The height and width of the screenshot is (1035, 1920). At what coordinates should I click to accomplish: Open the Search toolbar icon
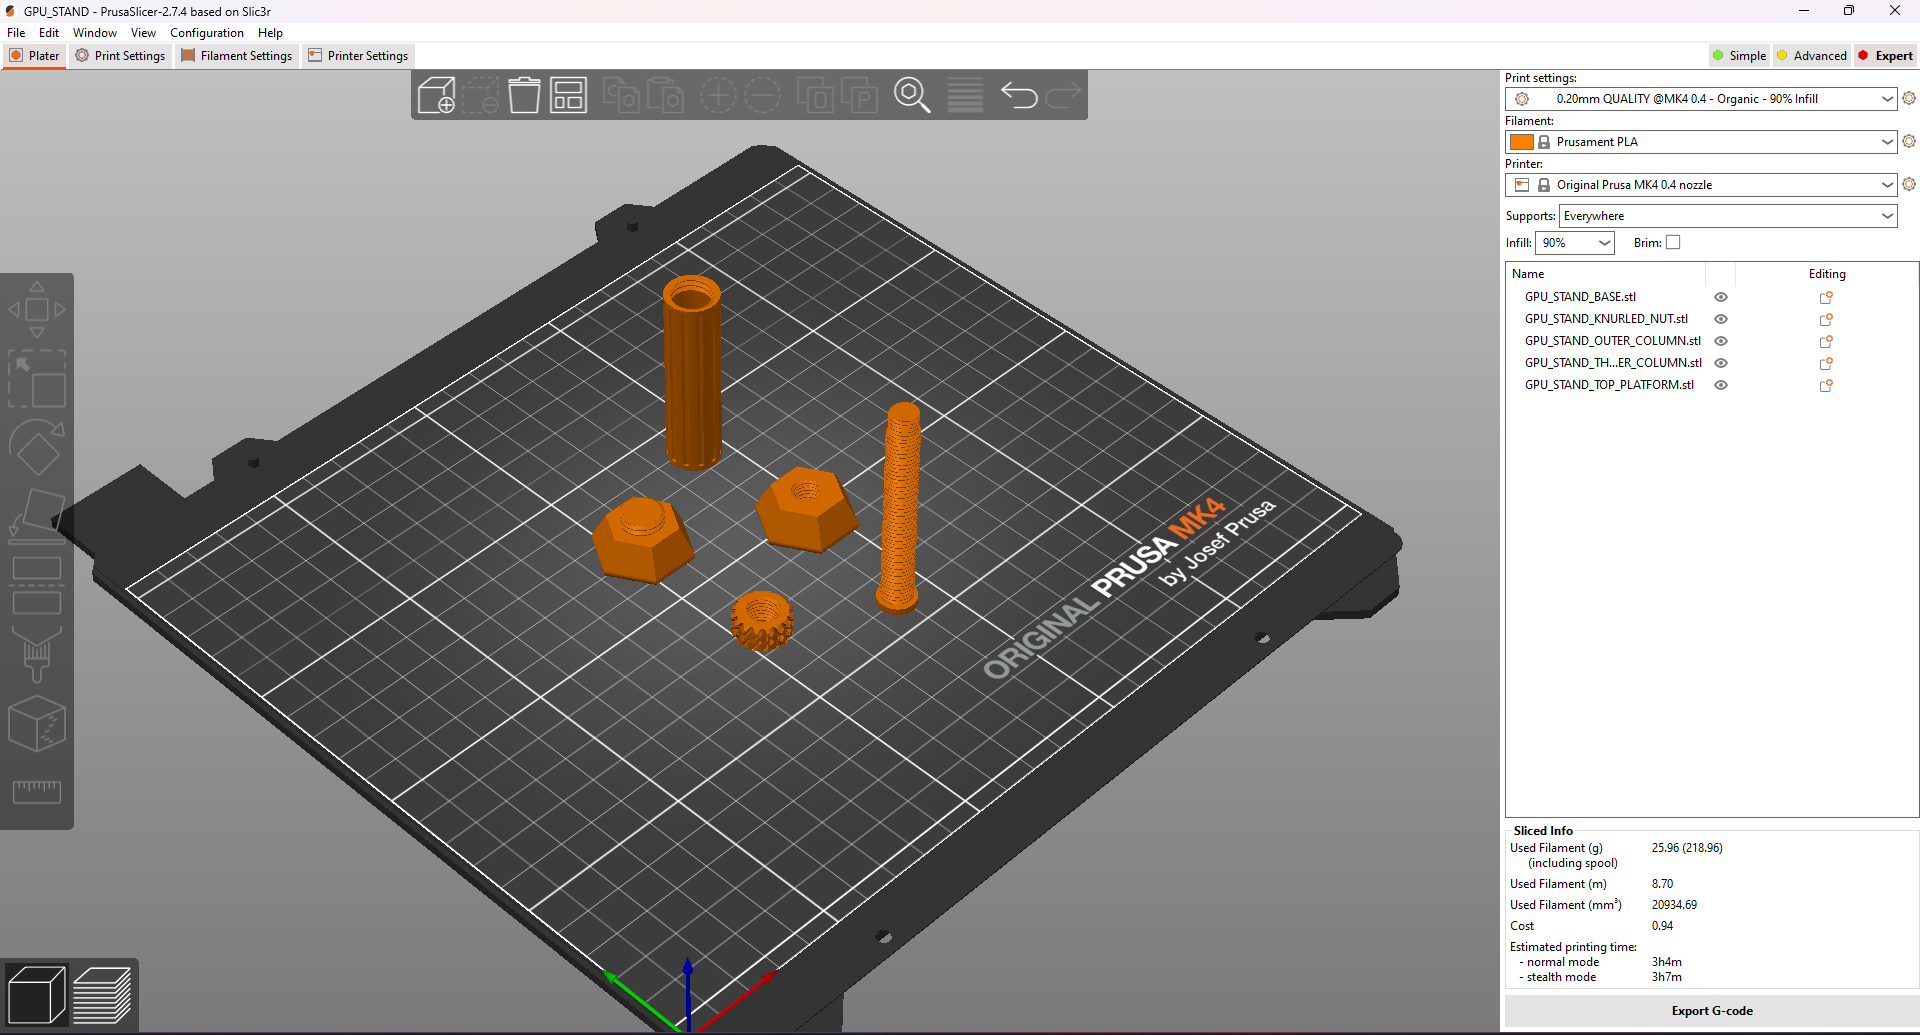pyautogui.click(x=913, y=95)
